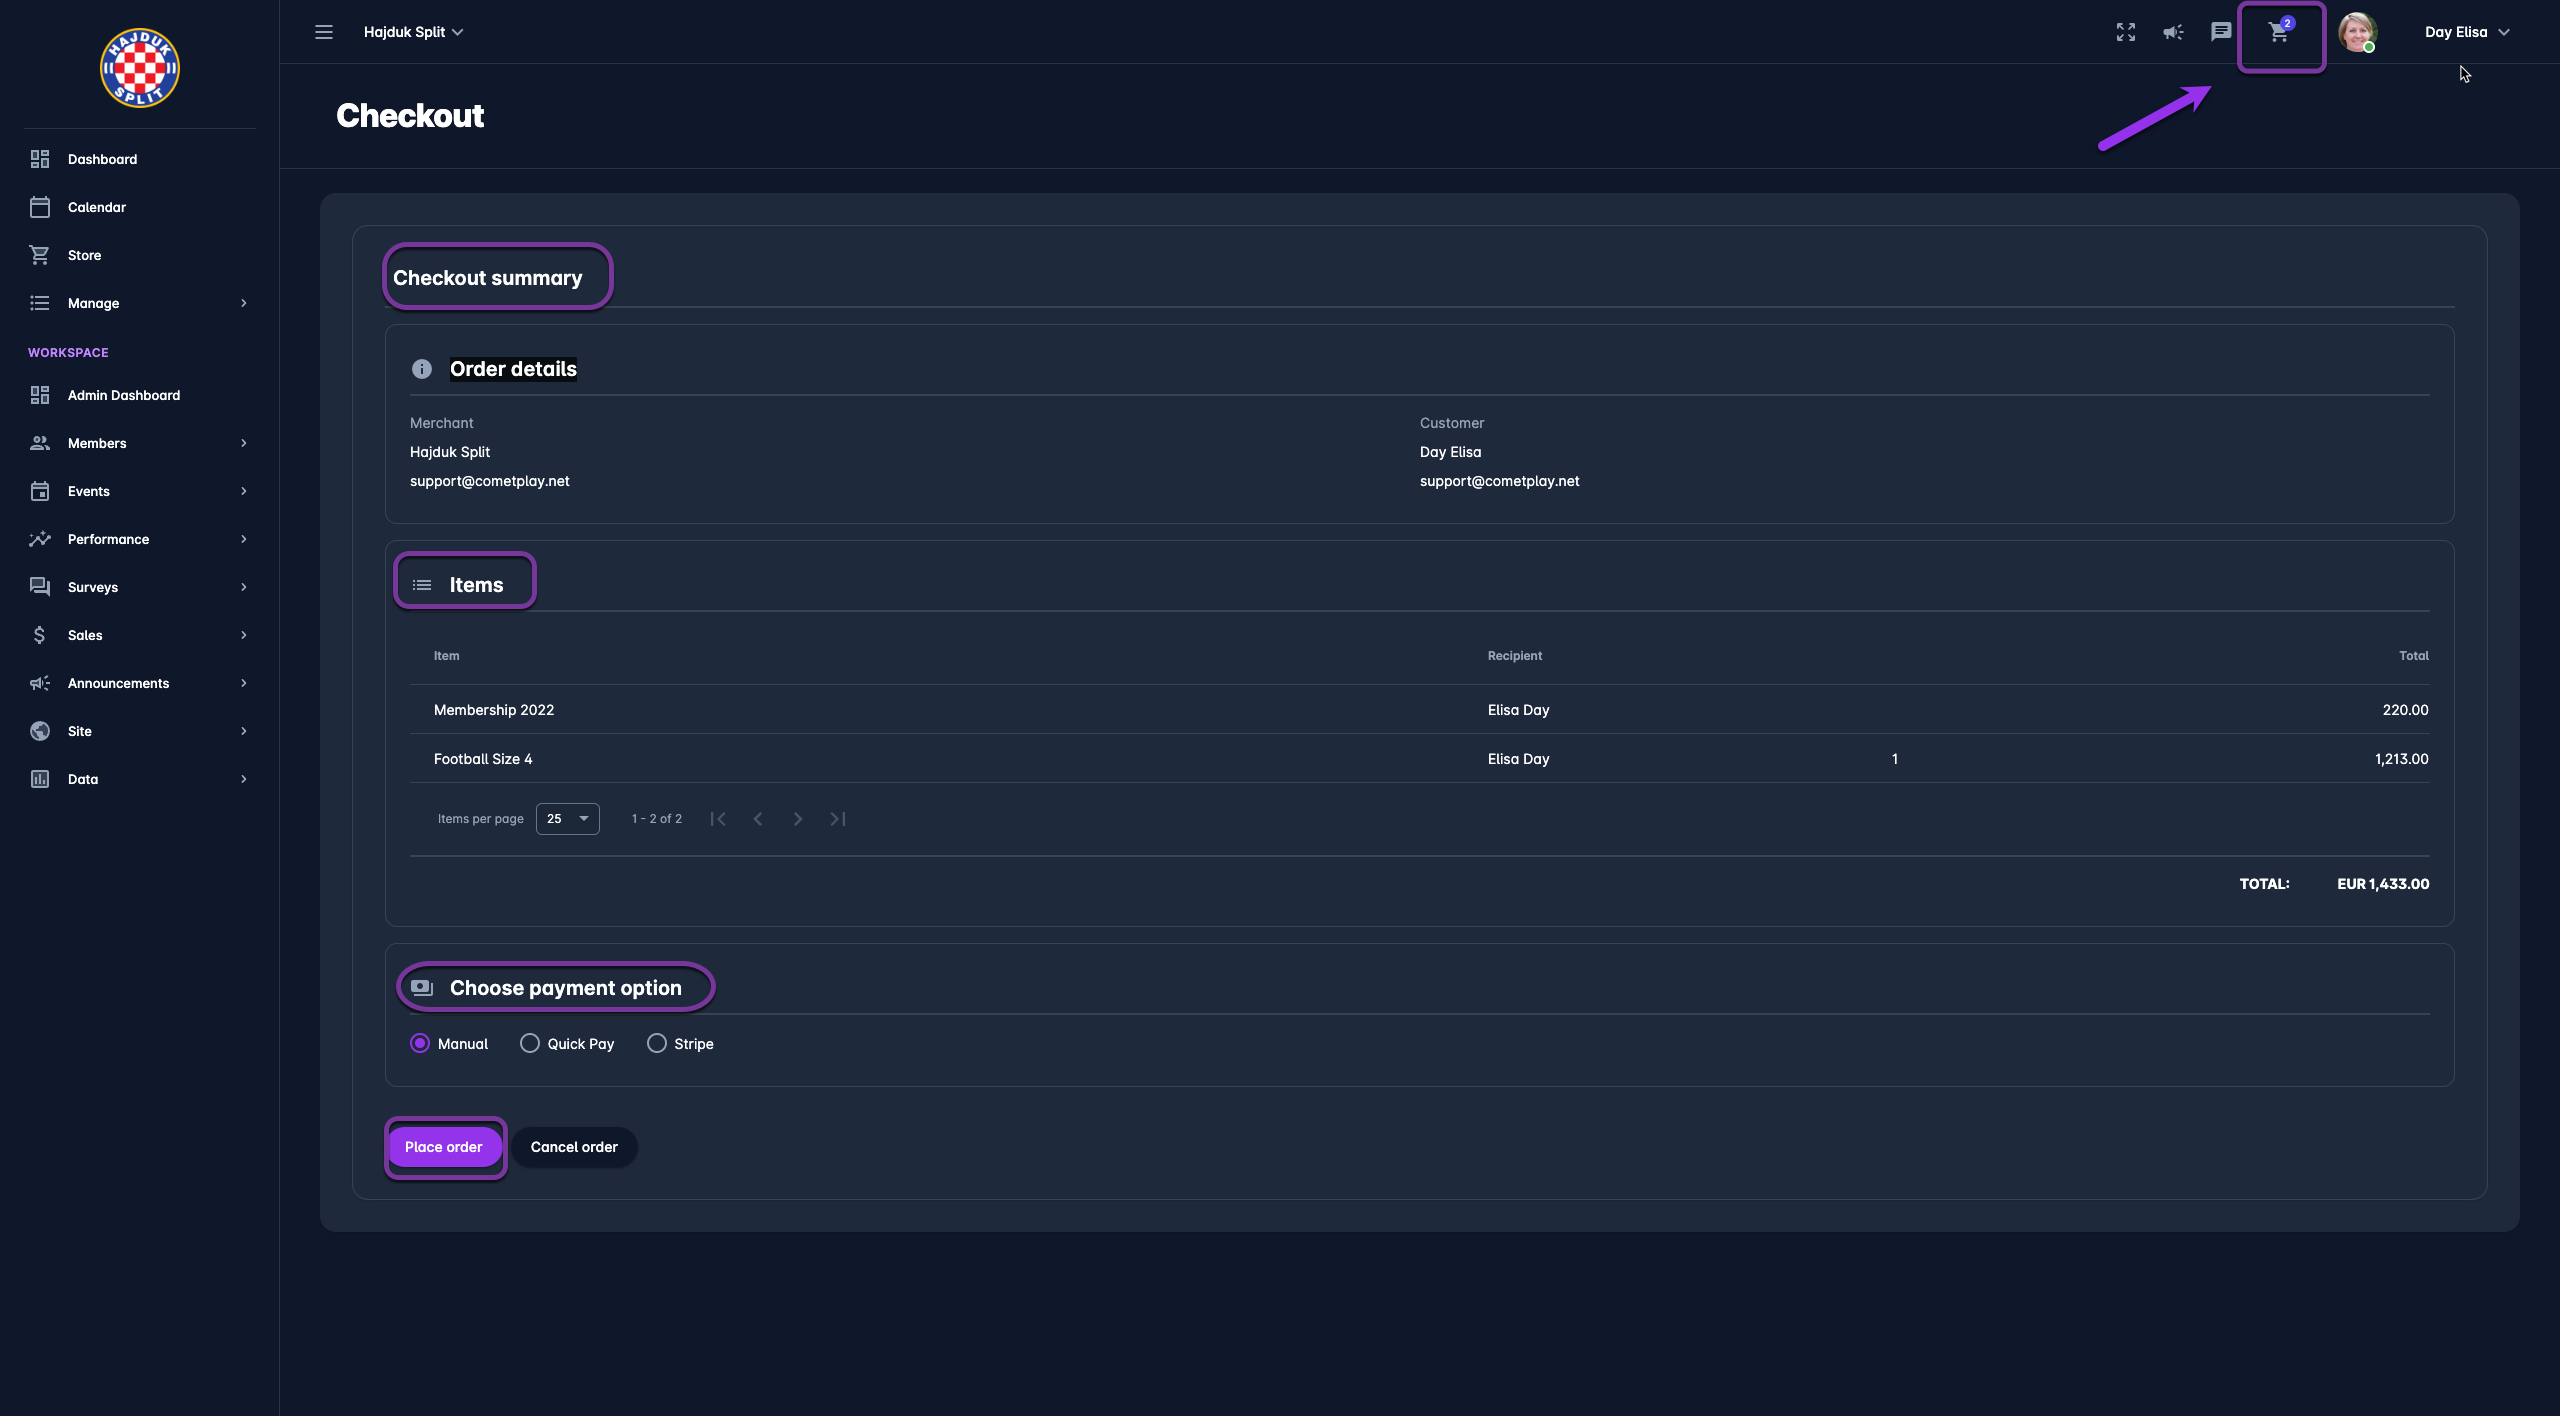Expand the Day Elisa user menu
The height and width of the screenshot is (1416, 2560).
pos(2466,32)
